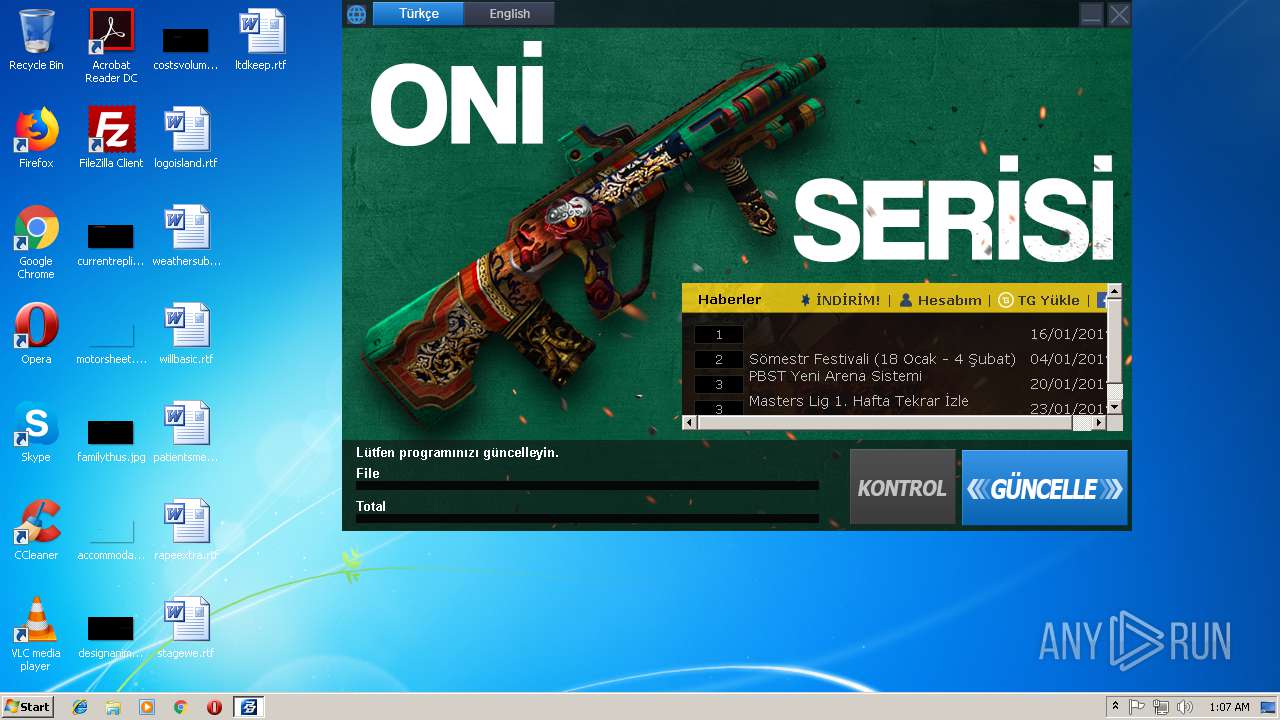Show hidden system tray icons
The height and width of the screenshot is (720, 1280).
pyautogui.click(x=1115, y=707)
